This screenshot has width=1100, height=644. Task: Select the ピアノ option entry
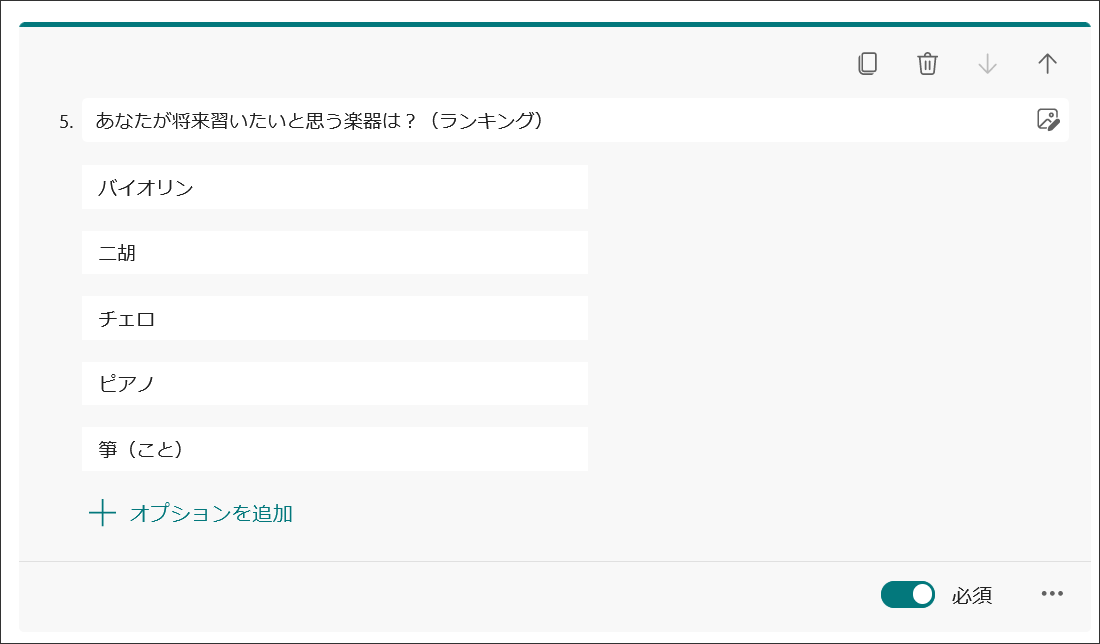(x=335, y=383)
